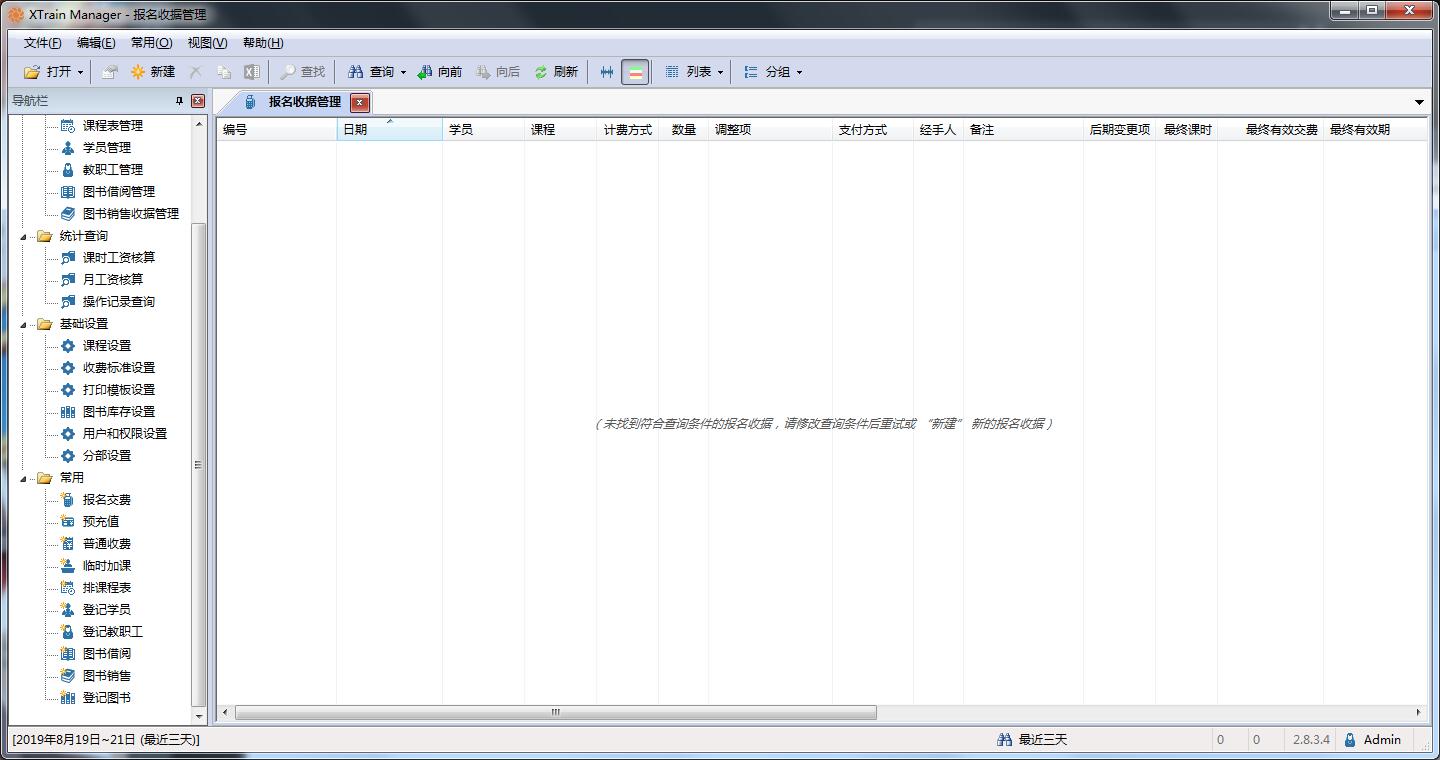Click the 查询 binoculars button
This screenshot has height=760, width=1440.
[x=370, y=72]
